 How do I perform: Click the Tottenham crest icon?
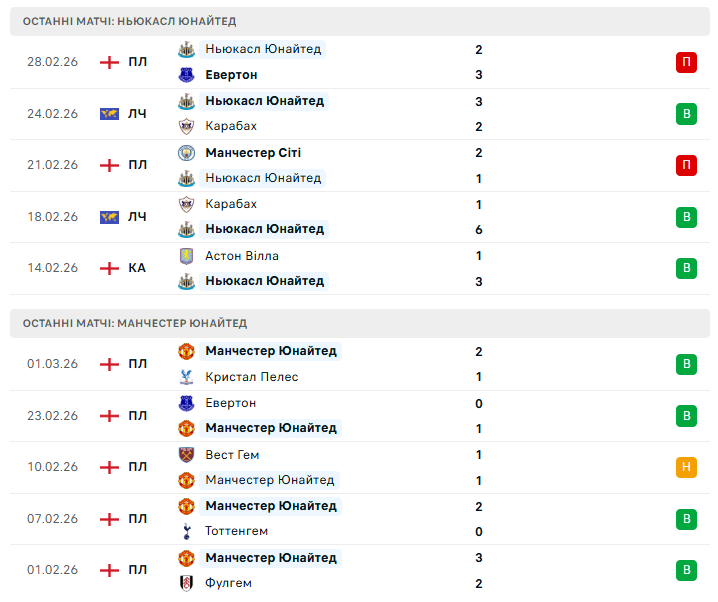(186, 531)
